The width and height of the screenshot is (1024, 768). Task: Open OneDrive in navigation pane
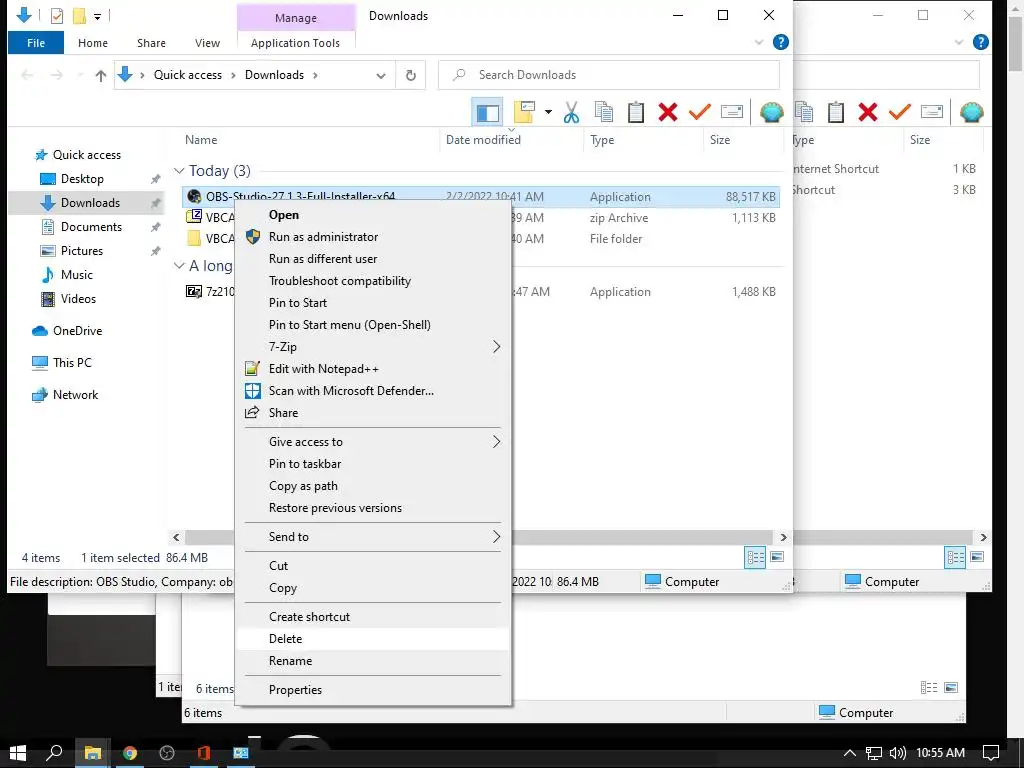point(77,331)
